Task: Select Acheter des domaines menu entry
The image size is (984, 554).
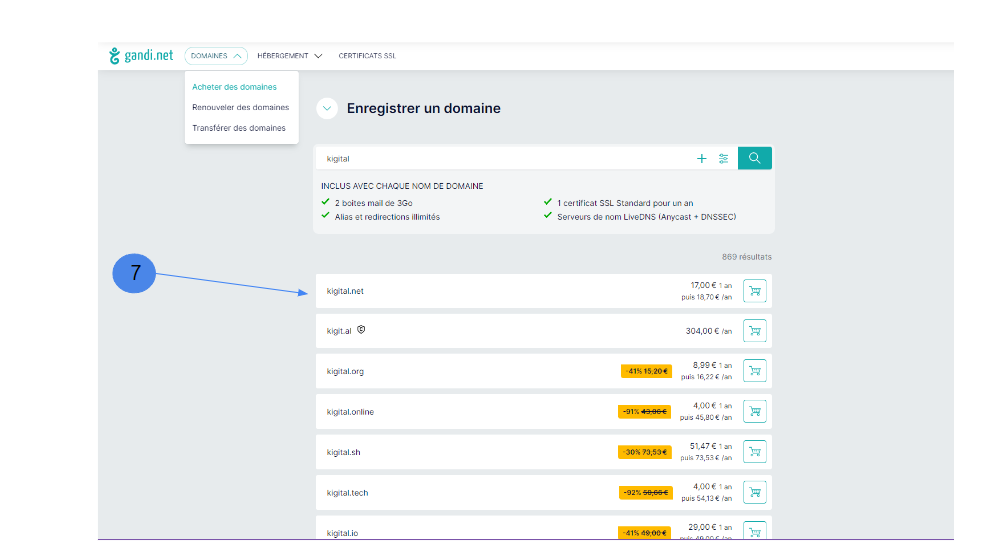Action: [234, 87]
